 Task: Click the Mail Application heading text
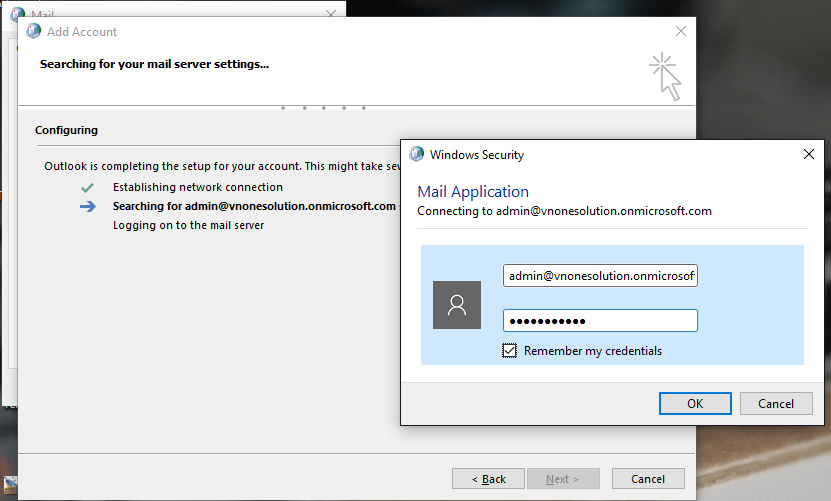tap(473, 191)
